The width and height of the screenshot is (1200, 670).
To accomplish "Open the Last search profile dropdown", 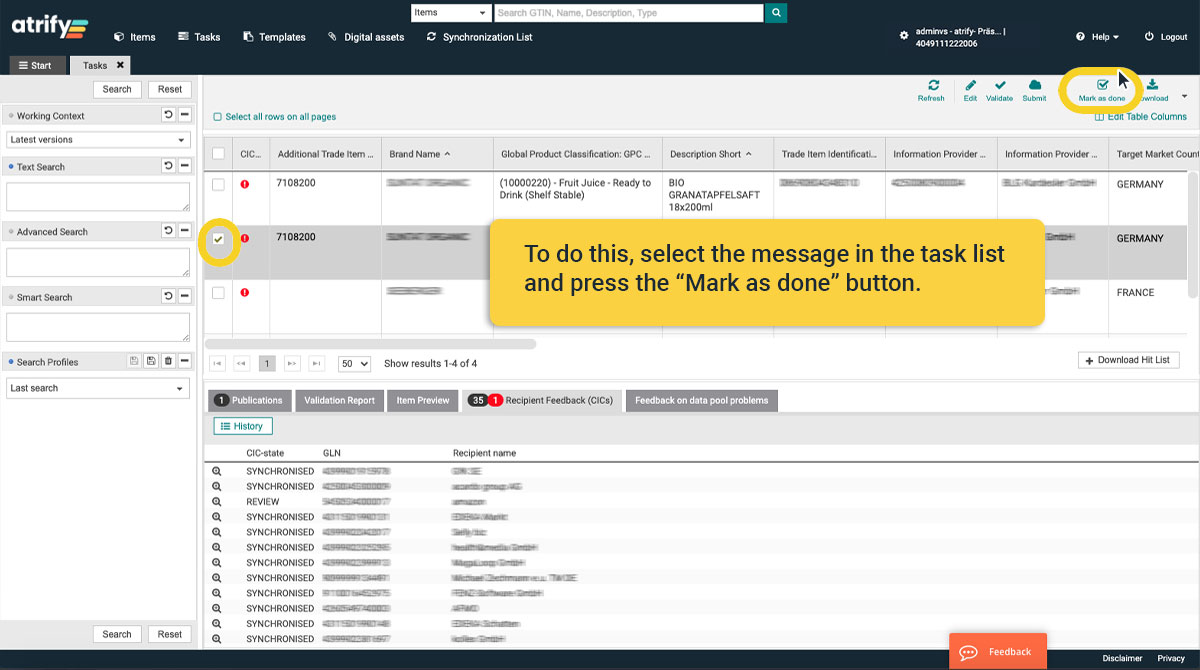I will 98,388.
